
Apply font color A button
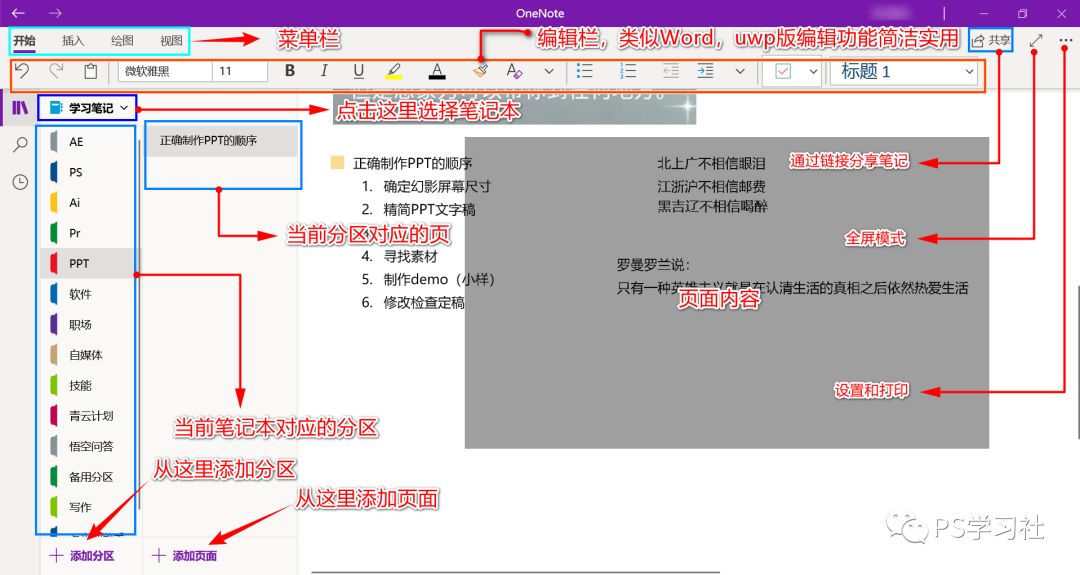click(x=437, y=71)
